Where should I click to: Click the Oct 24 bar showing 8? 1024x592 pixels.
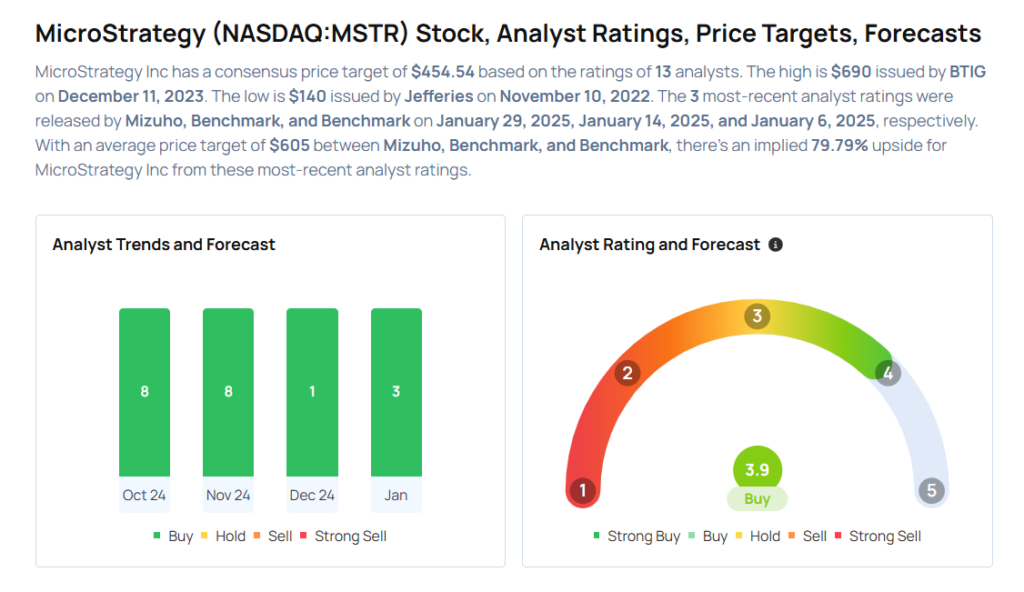(x=144, y=392)
